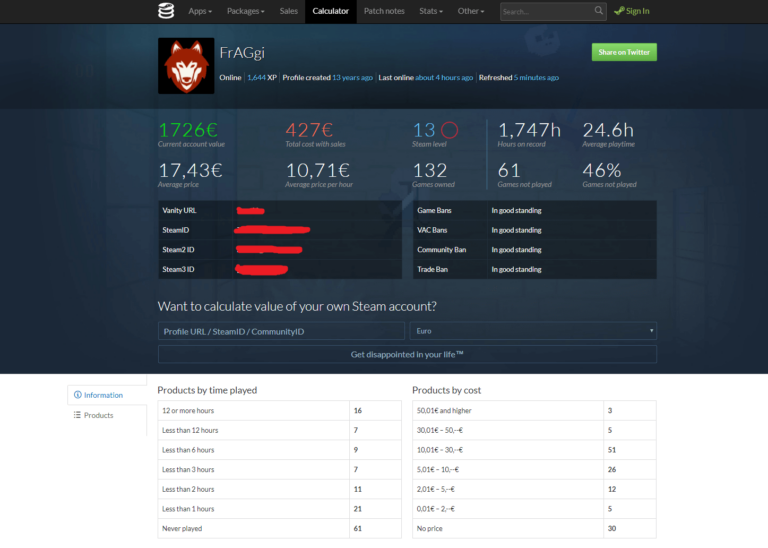The image size is (768, 548).
Task: Expand the Other dropdown menu
Action: [x=471, y=11]
